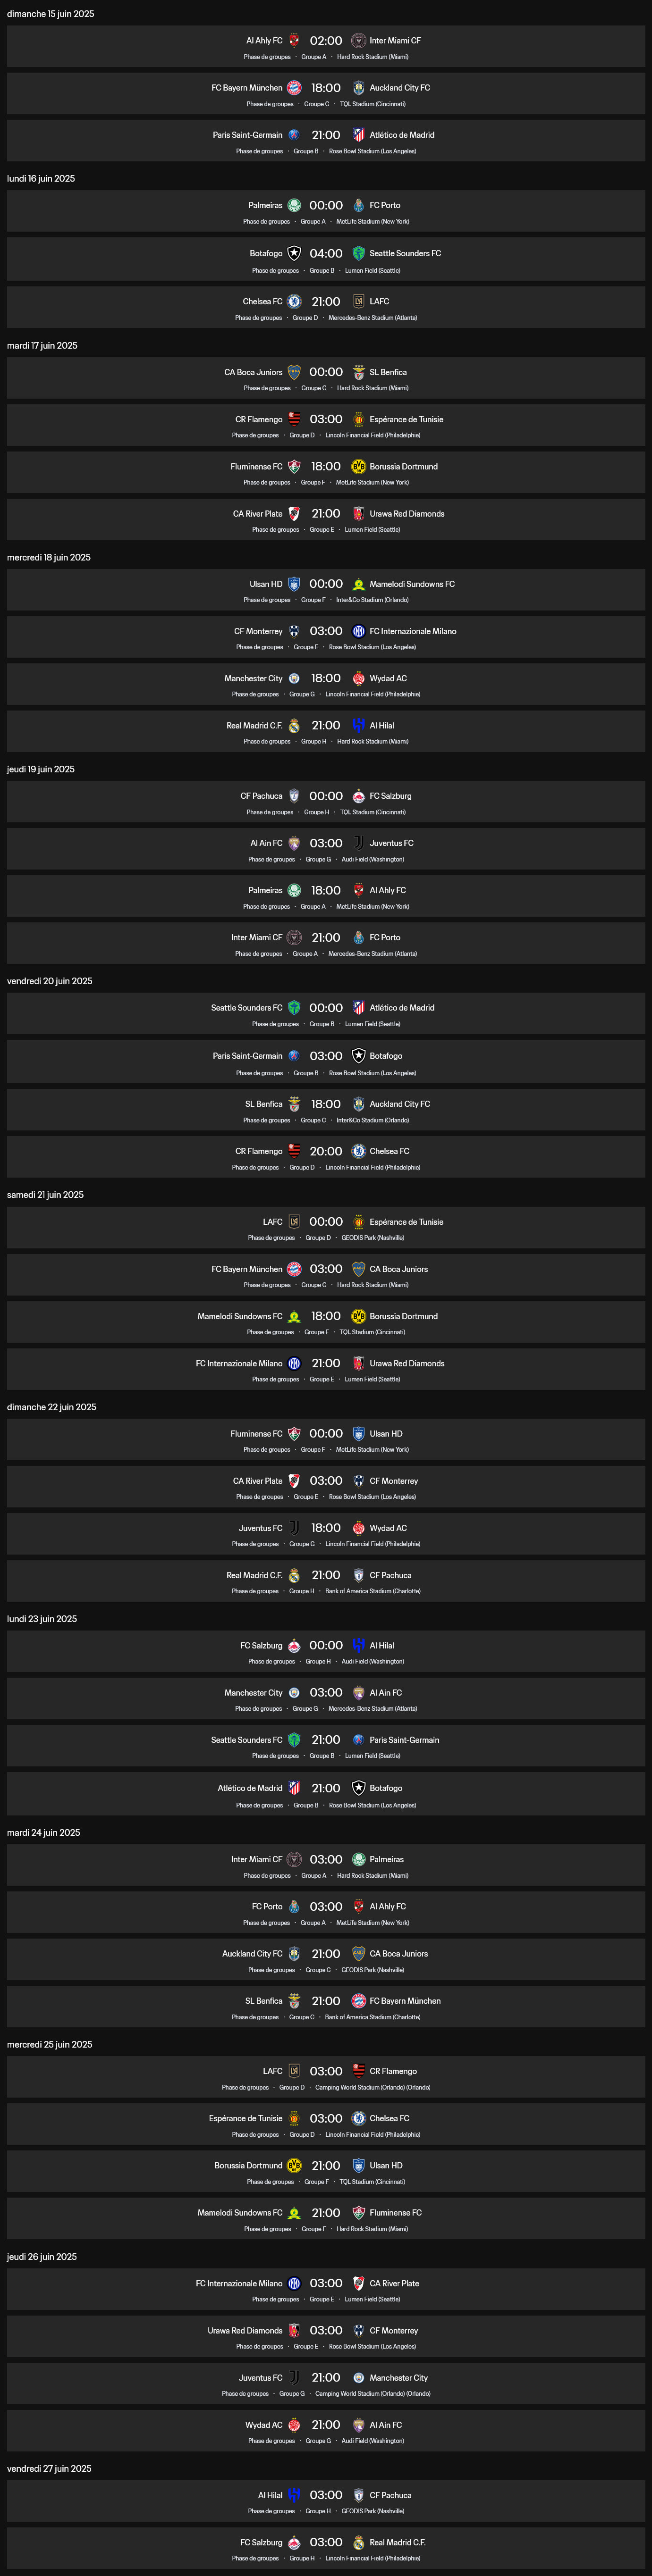
Task: Click SL Benfica crest against CA Boca Juniors
Action: [x=358, y=372]
